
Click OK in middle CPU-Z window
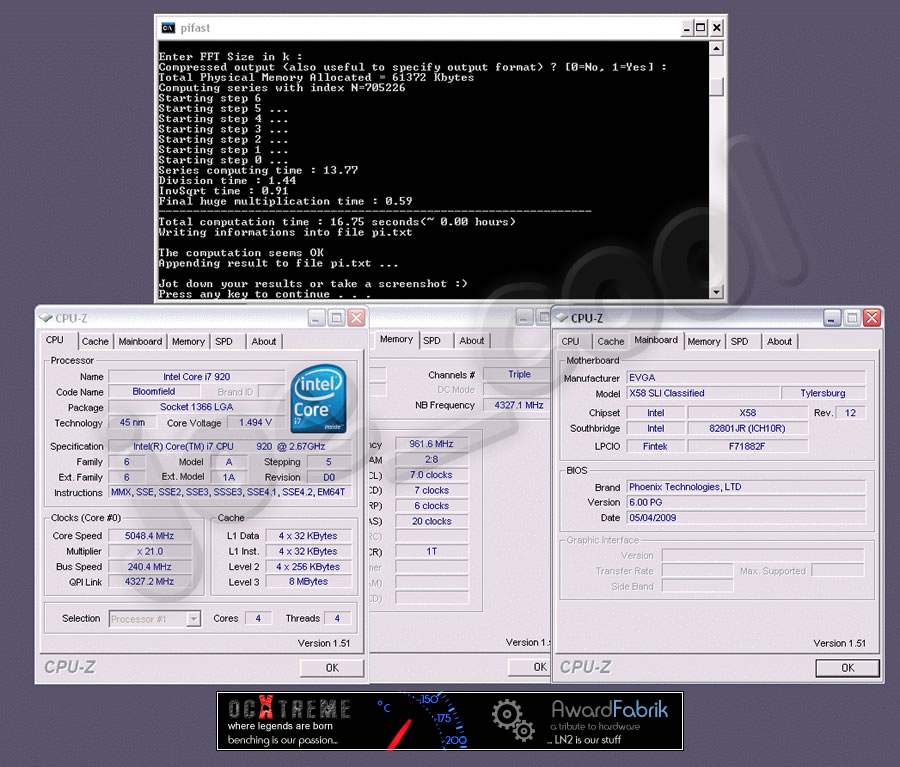pos(529,667)
